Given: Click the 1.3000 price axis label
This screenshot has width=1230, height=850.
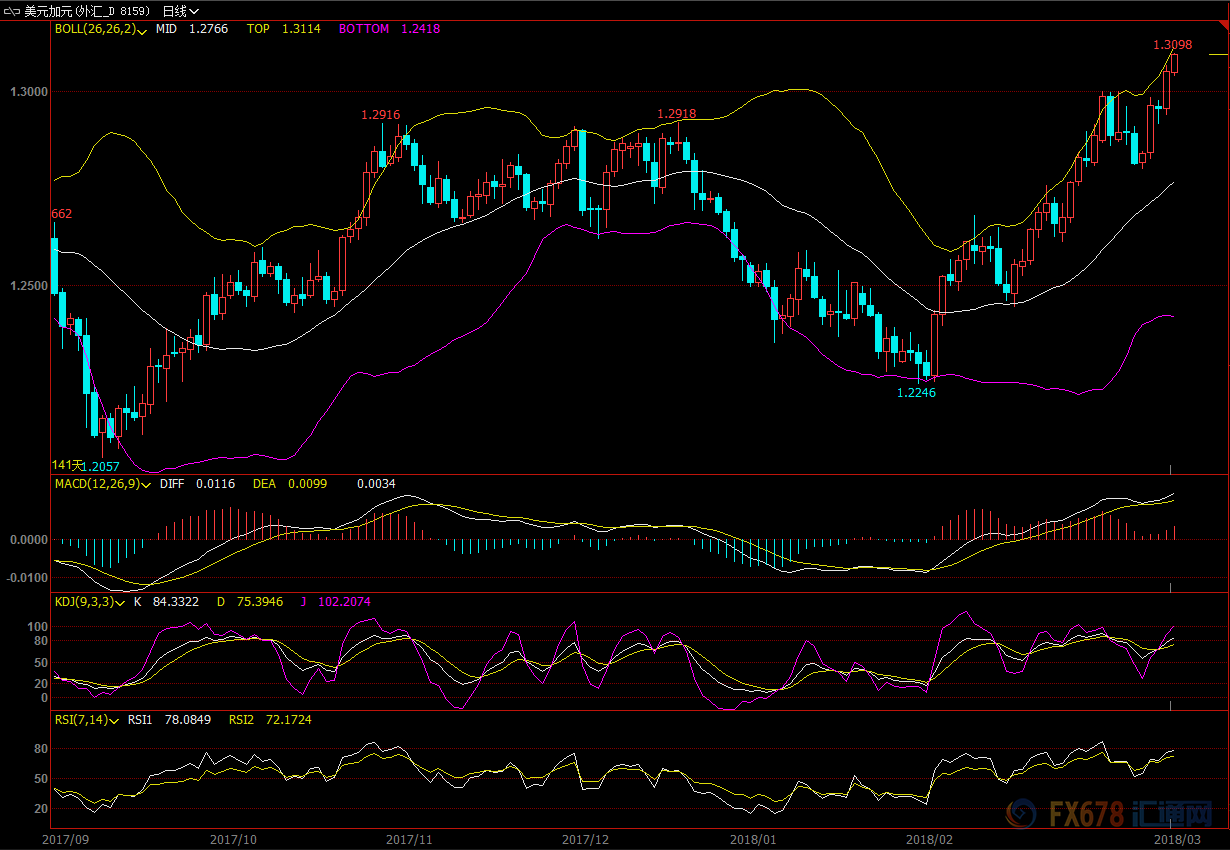Looking at the screenshot, I should 29,92.
